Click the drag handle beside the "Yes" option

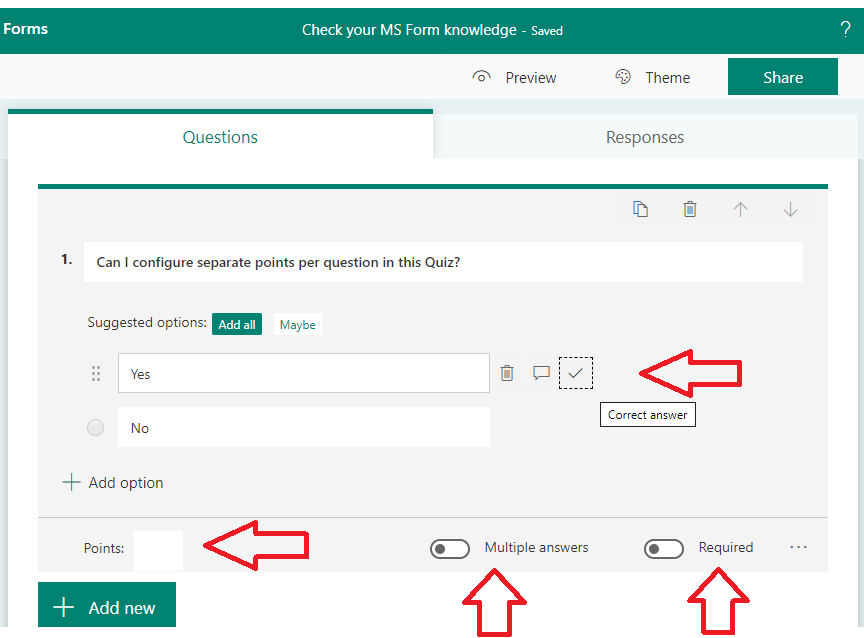pyautogui.click(x=96, y=372)
